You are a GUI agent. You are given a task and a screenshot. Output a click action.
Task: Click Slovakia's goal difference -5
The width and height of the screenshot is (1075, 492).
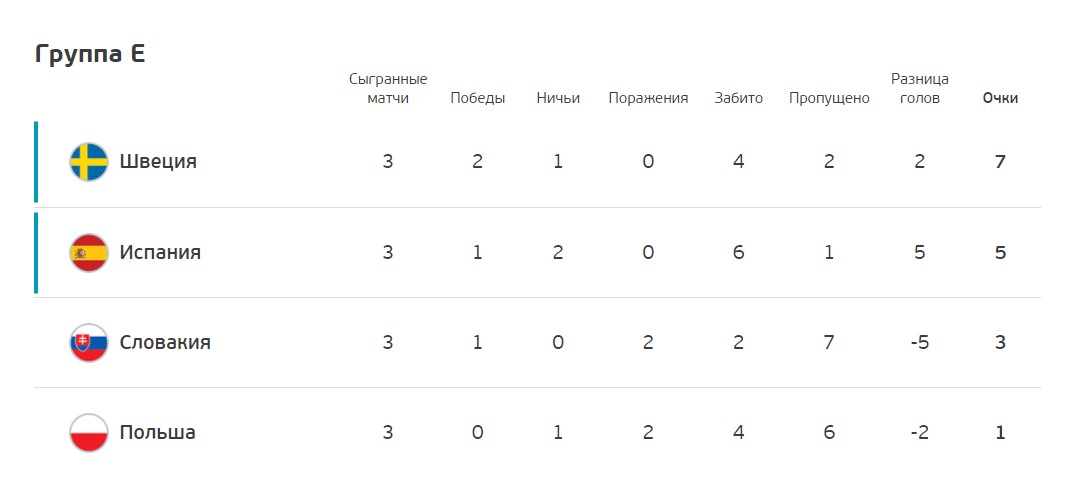point(919,343)
